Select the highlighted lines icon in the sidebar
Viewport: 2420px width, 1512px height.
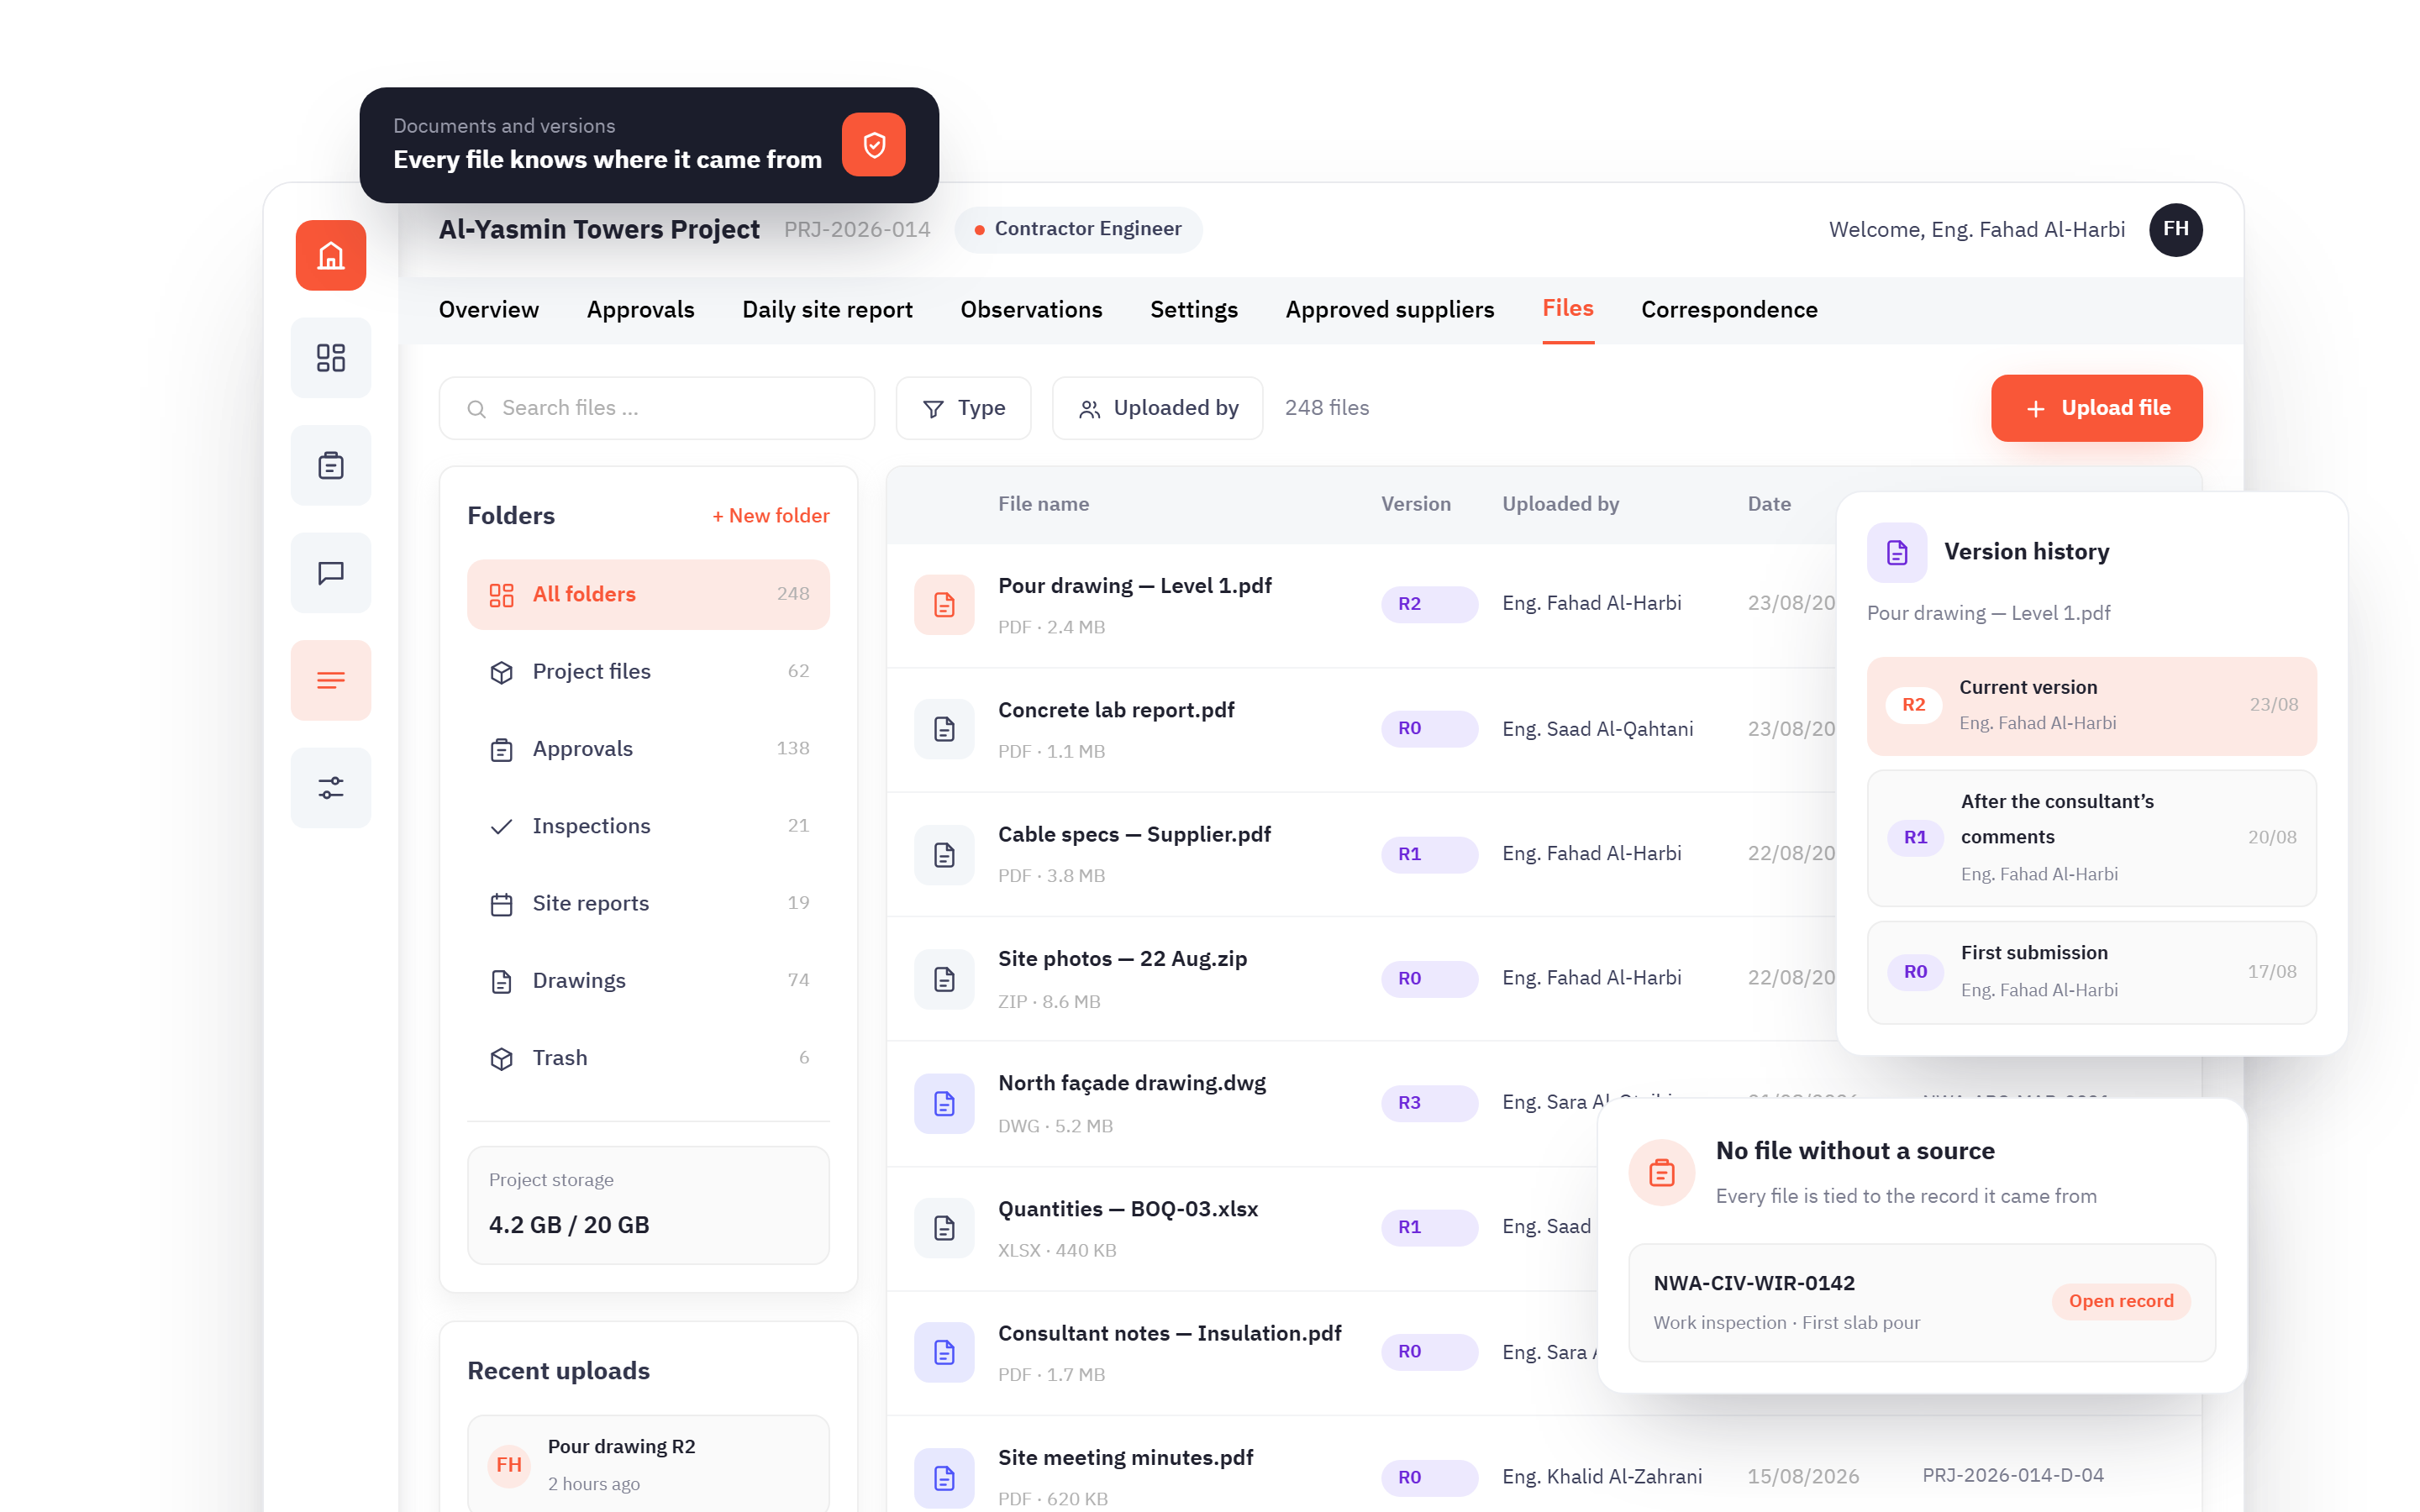click(331, 680)
